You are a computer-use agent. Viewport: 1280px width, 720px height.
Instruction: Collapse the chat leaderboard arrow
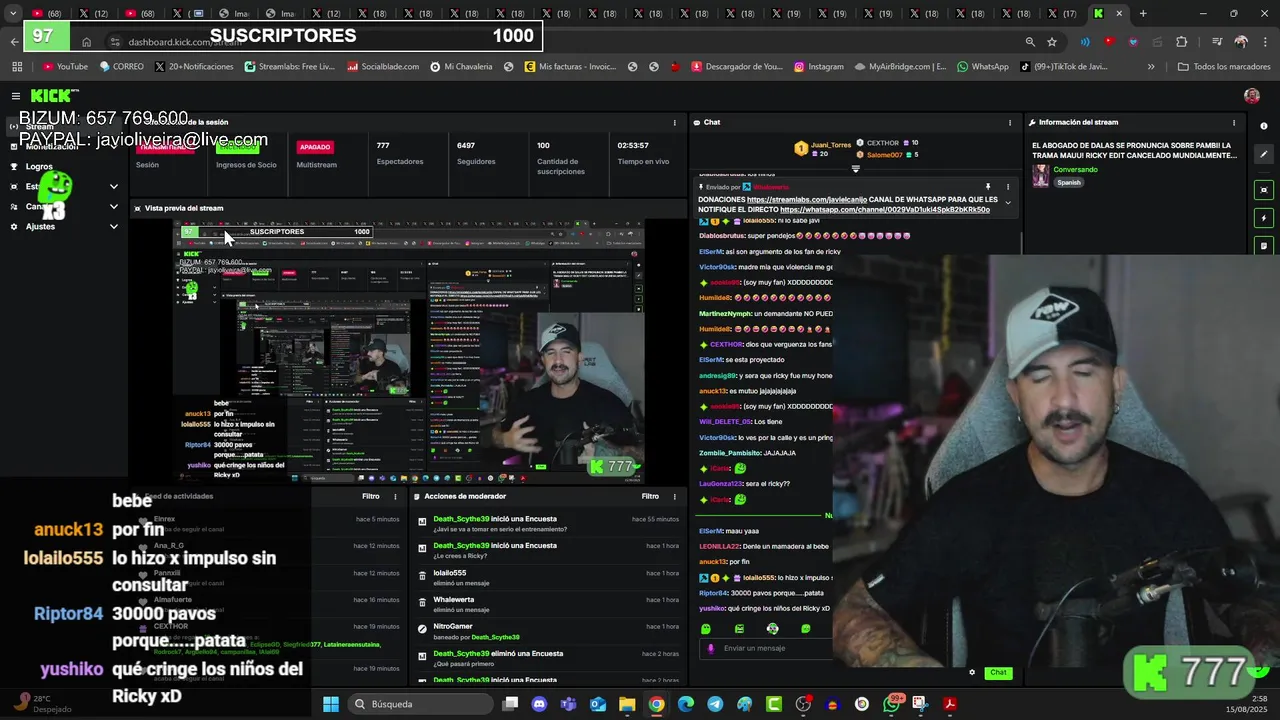855,169
